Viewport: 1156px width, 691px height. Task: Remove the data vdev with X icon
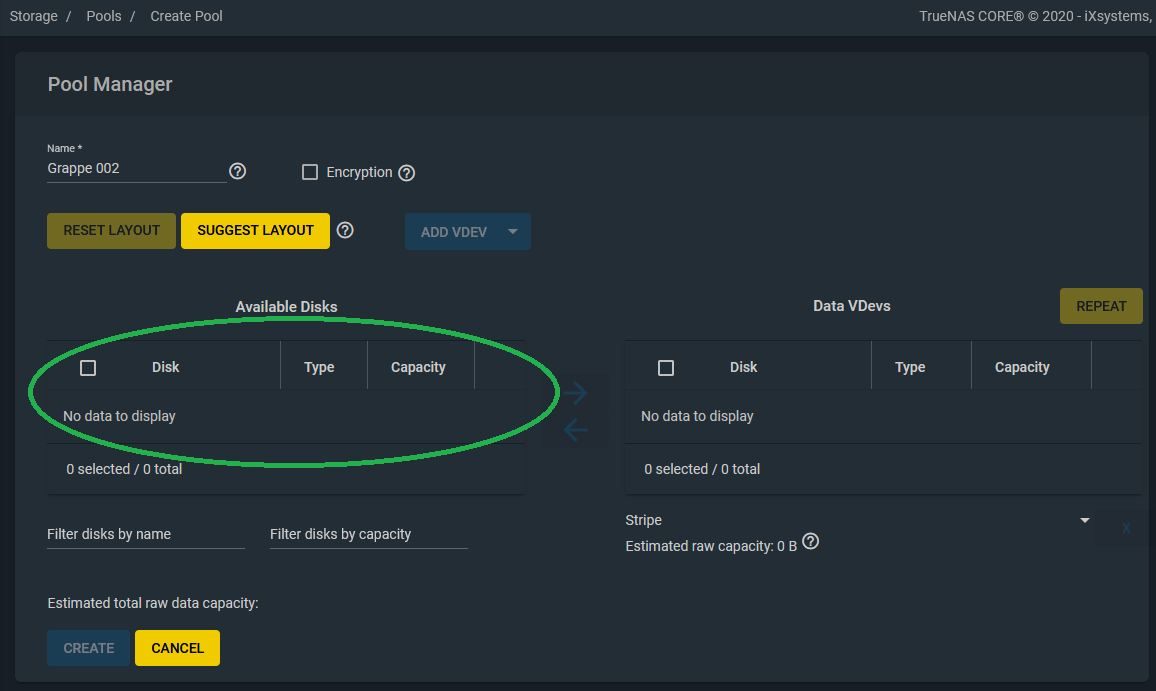click(1126, 528)
